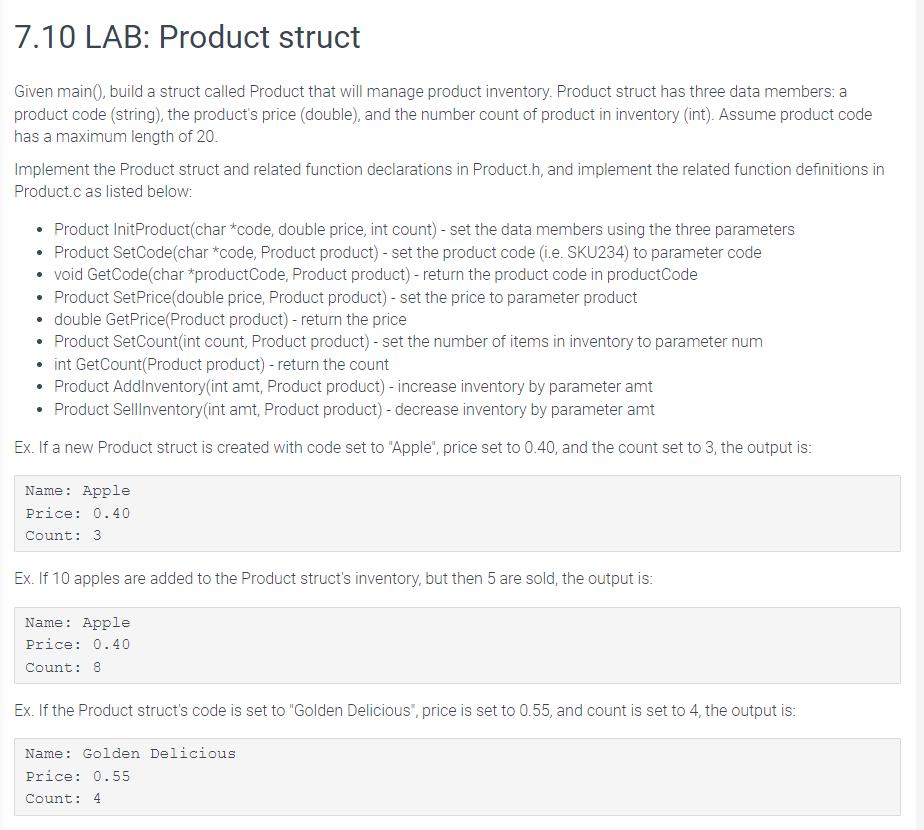Click the Golden Delicious output code box

(x=457, y=777)
